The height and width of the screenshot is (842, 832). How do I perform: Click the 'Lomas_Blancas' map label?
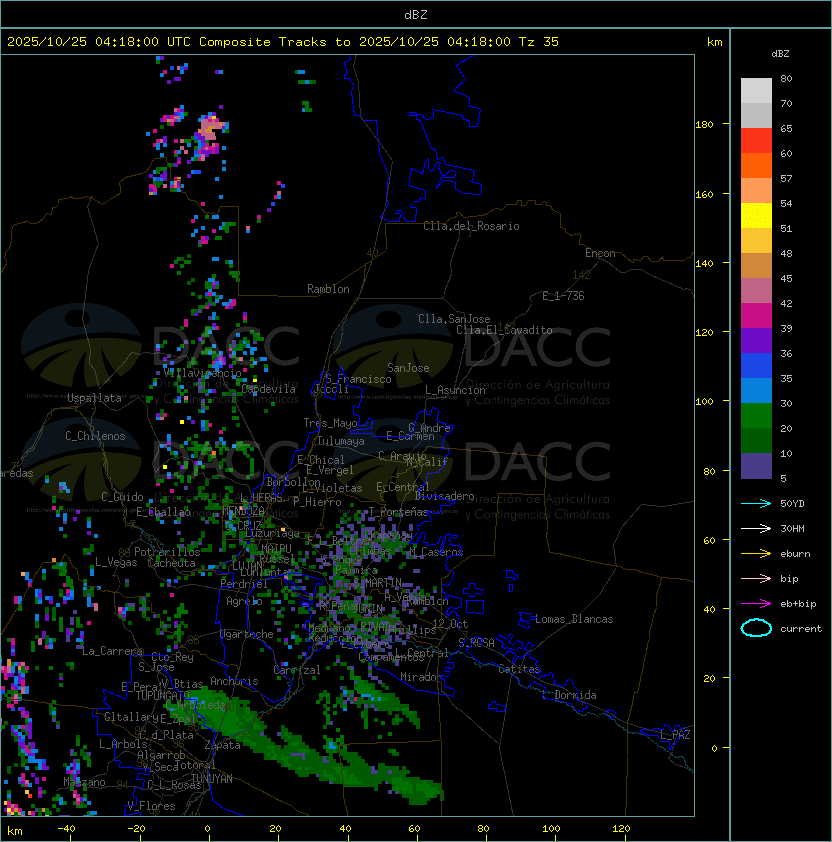574,619
